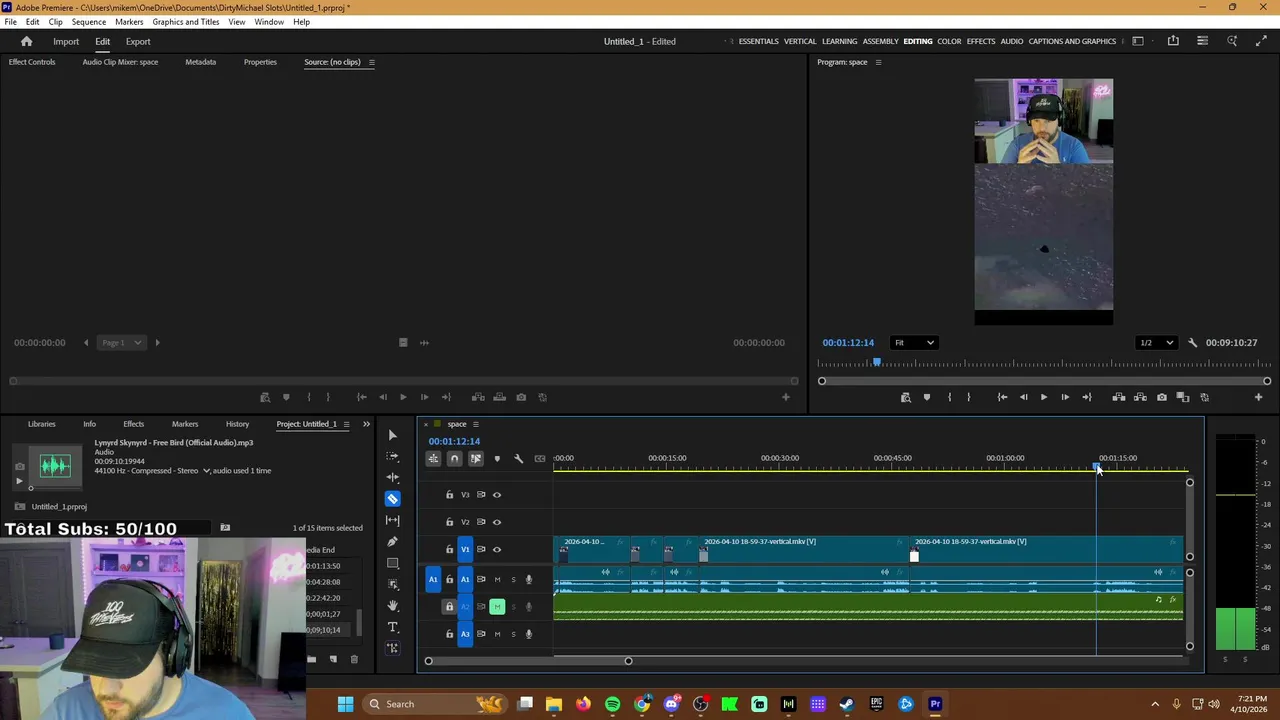The image size is (1280, 720).
Task: Unmute audio track A2
Action: (497, 607)
